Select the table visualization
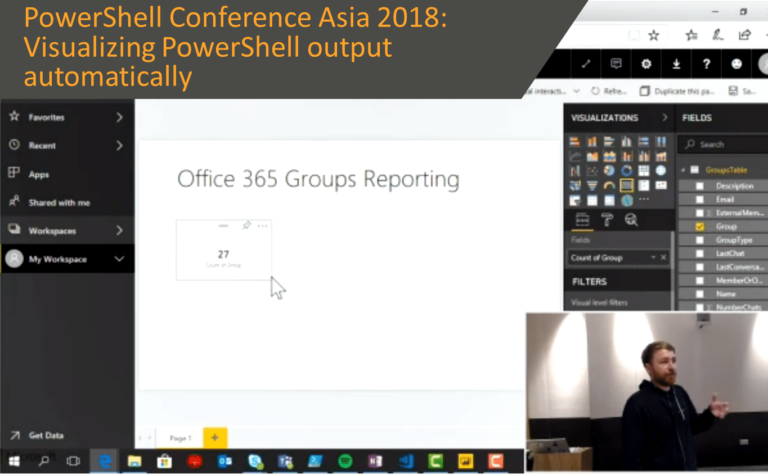Image resolution: width=768 pixels, height=474 pixels. 592,200
